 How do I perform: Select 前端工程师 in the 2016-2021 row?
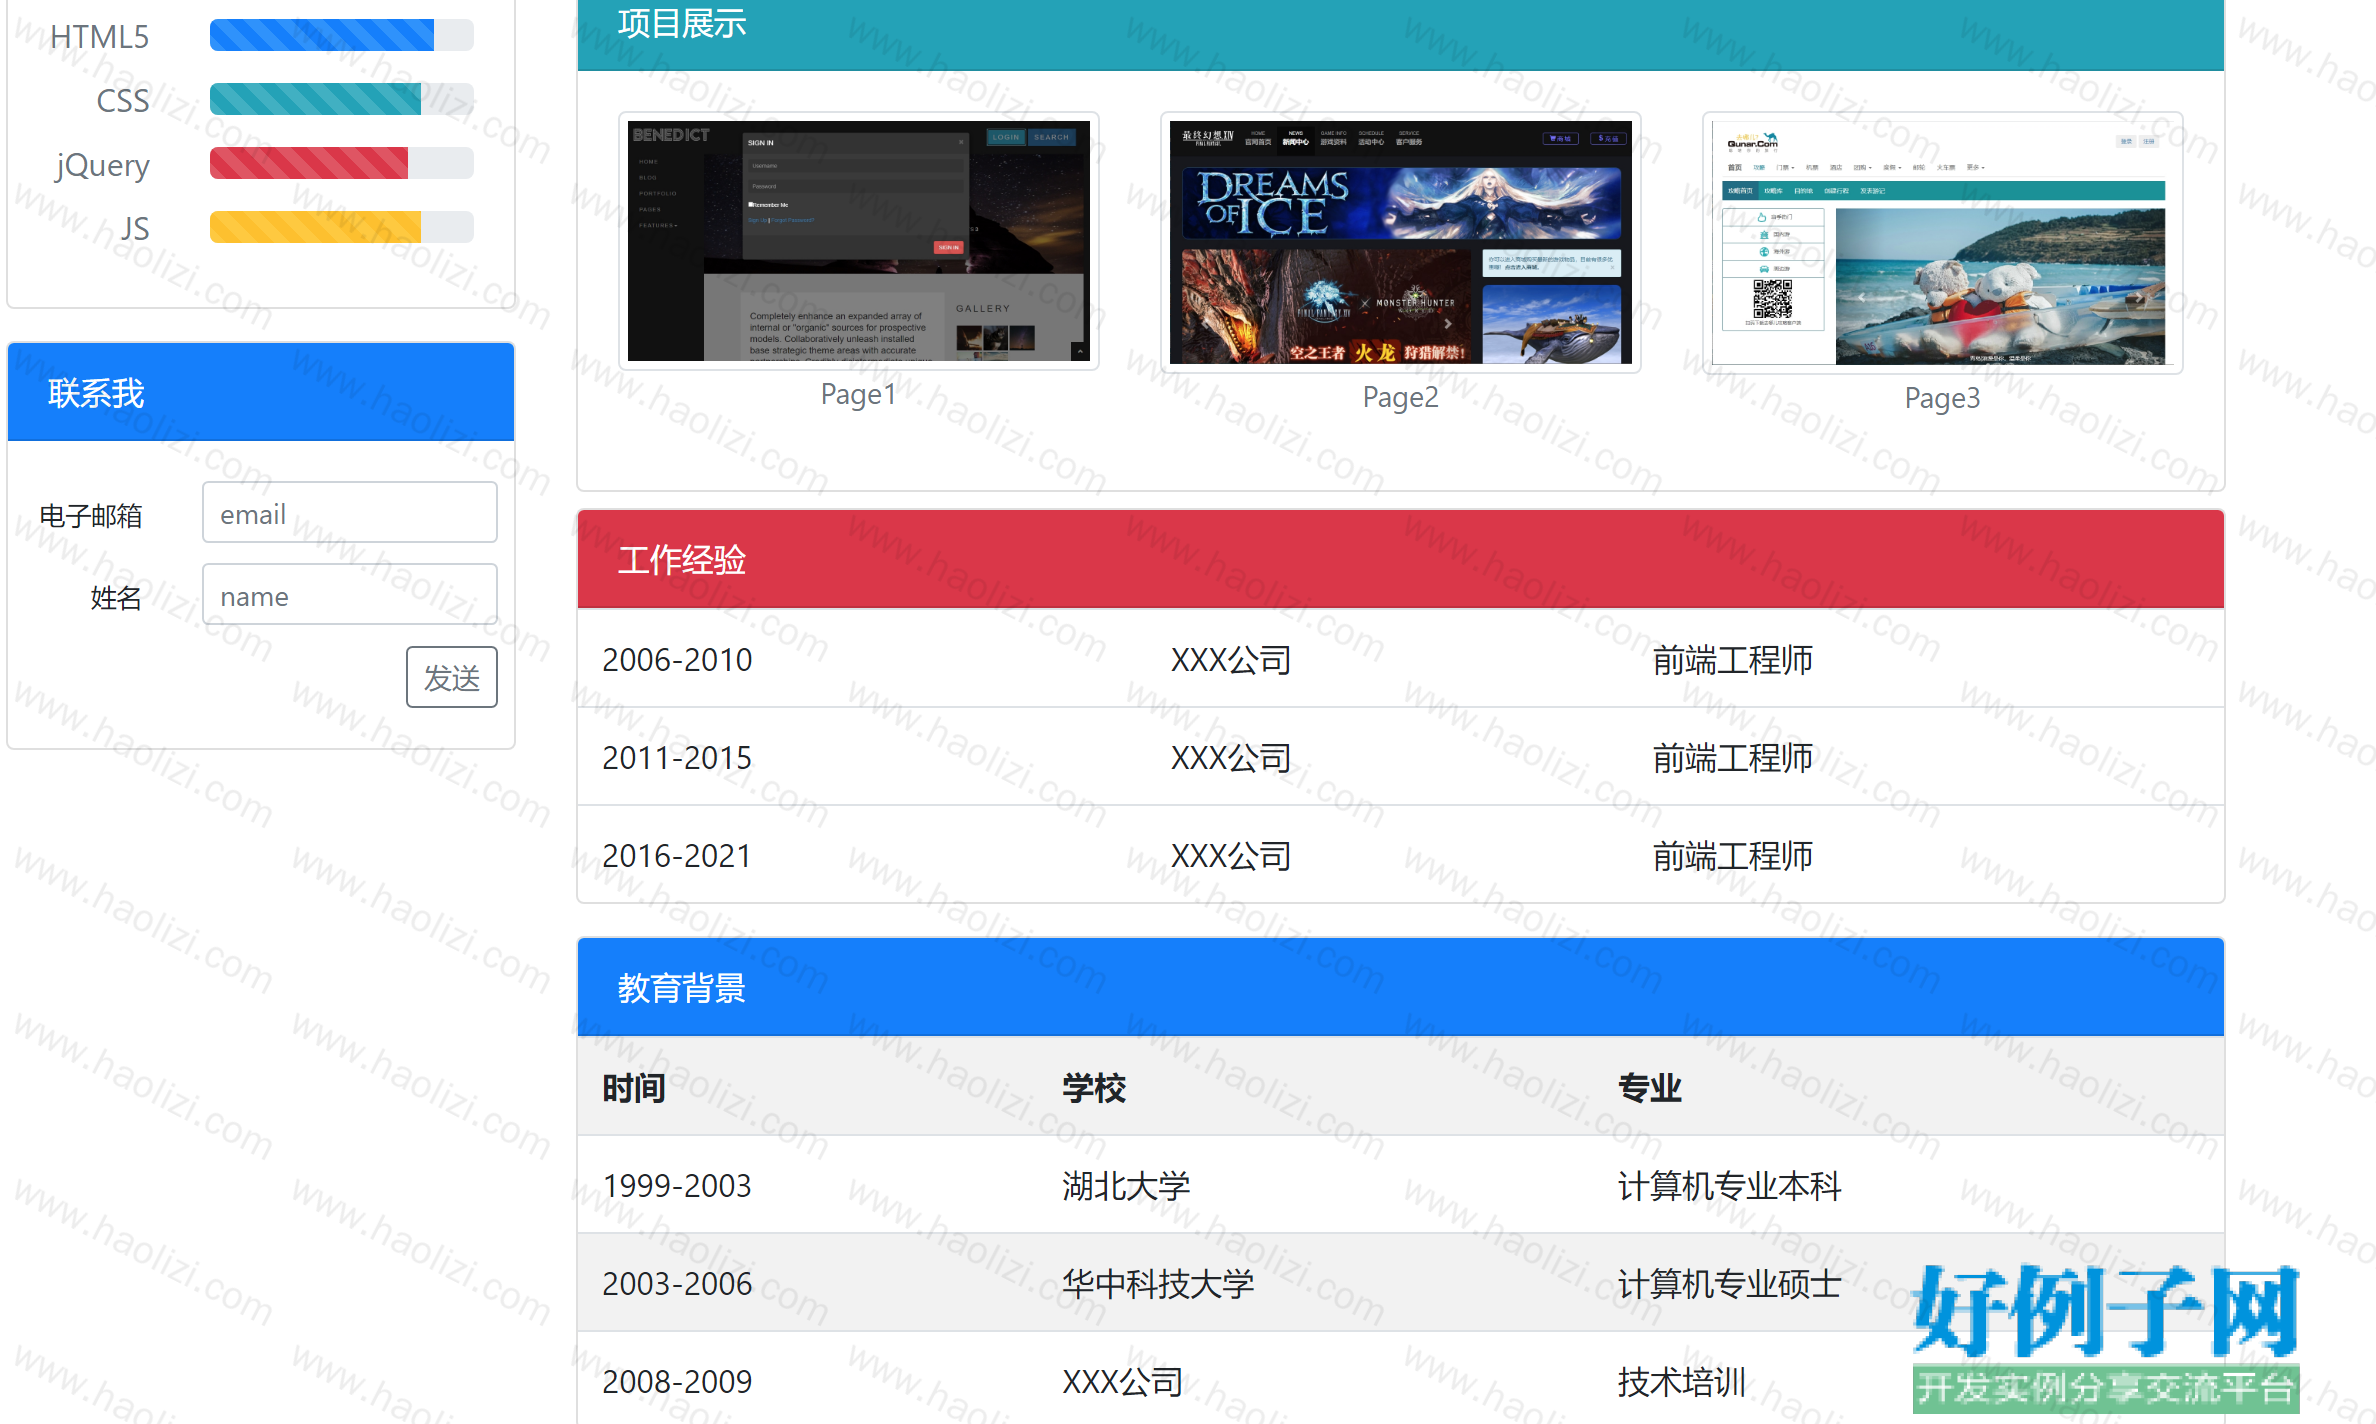tap(1733, 856)
